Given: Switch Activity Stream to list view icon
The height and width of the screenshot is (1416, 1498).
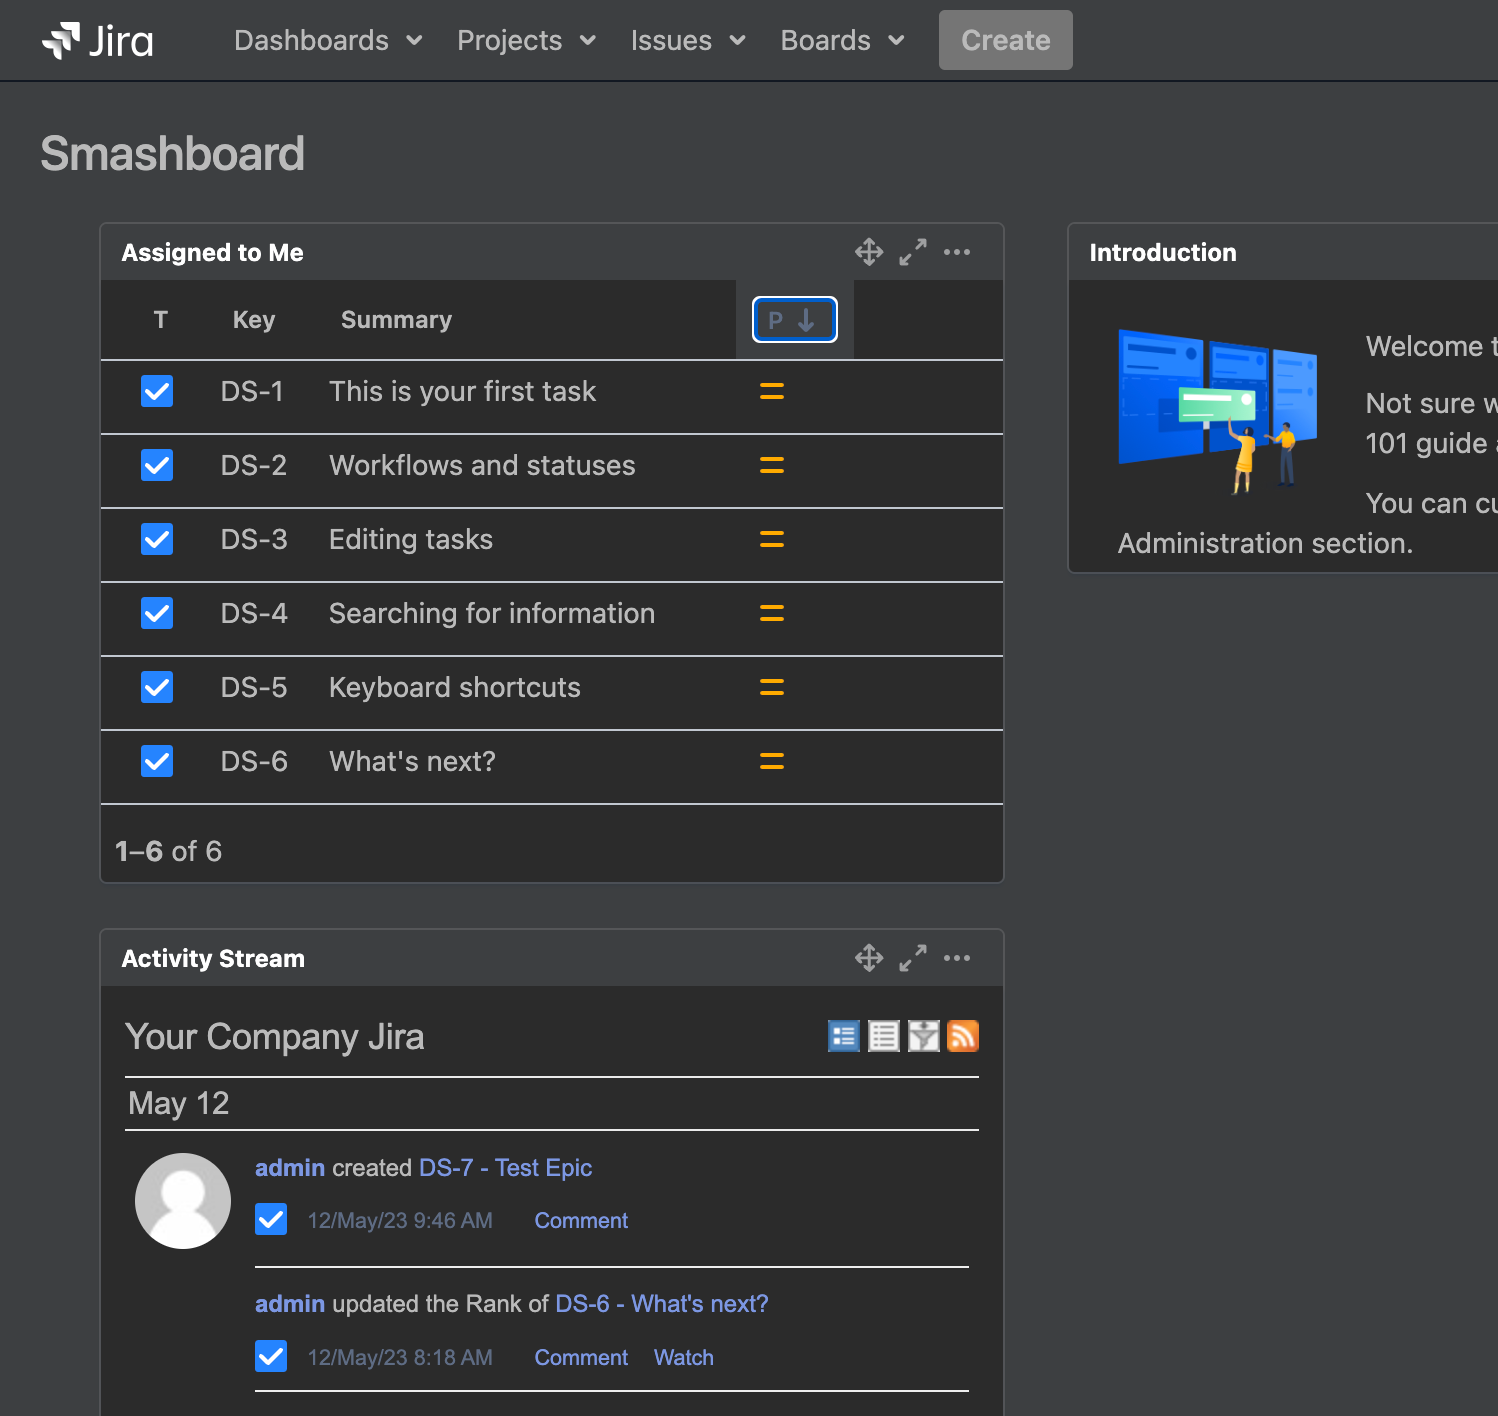Looking at the screenshot, I should (884, 1036).
